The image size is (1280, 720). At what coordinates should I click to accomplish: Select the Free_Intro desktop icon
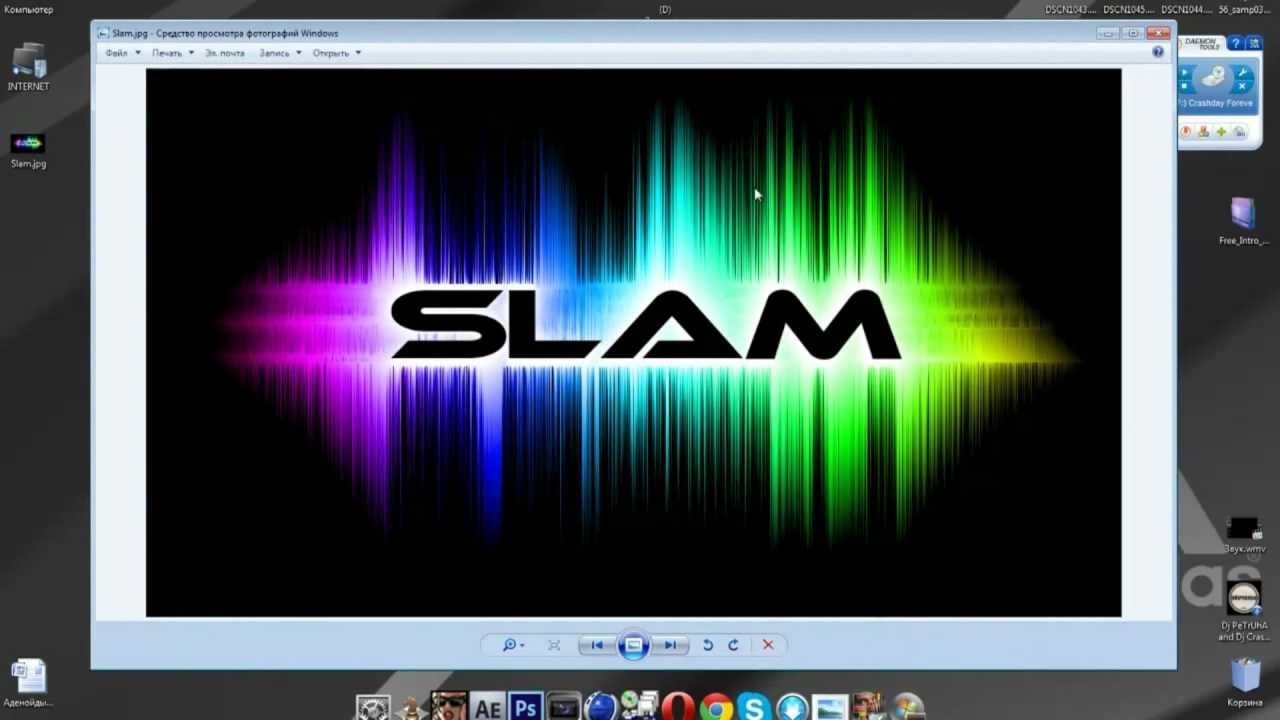[1243, 221]
